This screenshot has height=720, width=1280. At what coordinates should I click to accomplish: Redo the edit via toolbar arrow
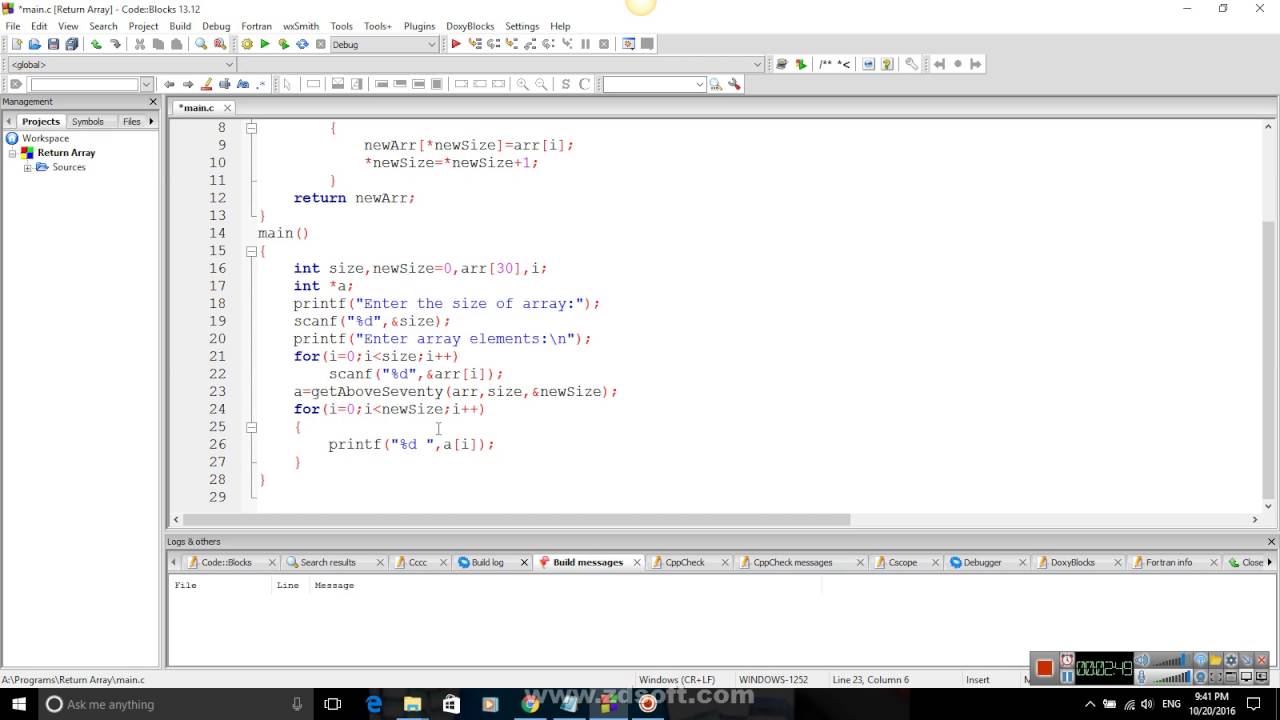click(x=114, y=44)
